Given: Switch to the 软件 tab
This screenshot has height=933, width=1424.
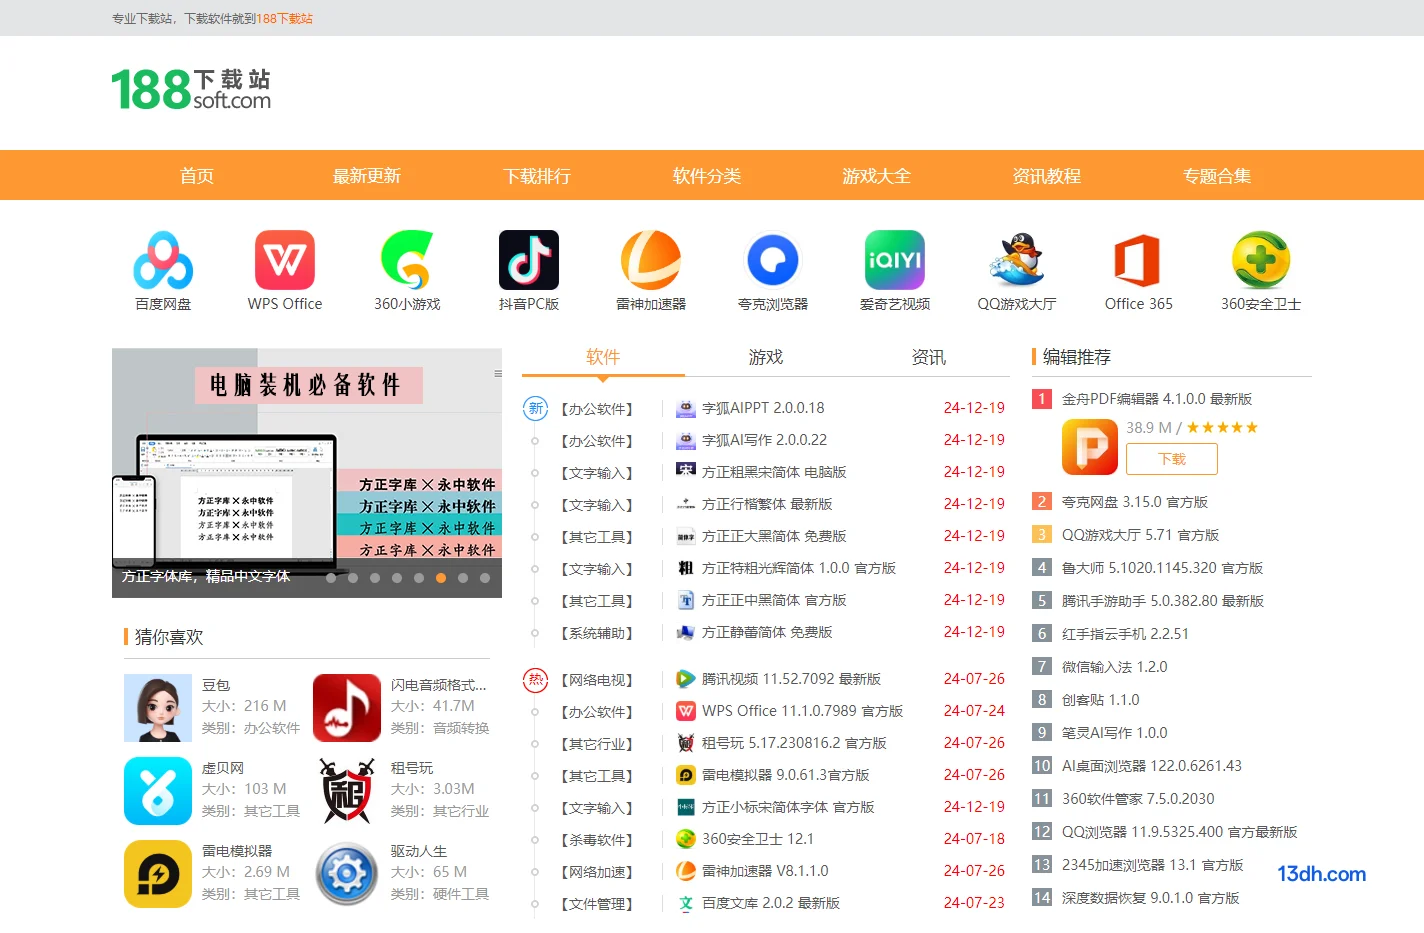Looking at the screenshot, I should click(603, 357).
